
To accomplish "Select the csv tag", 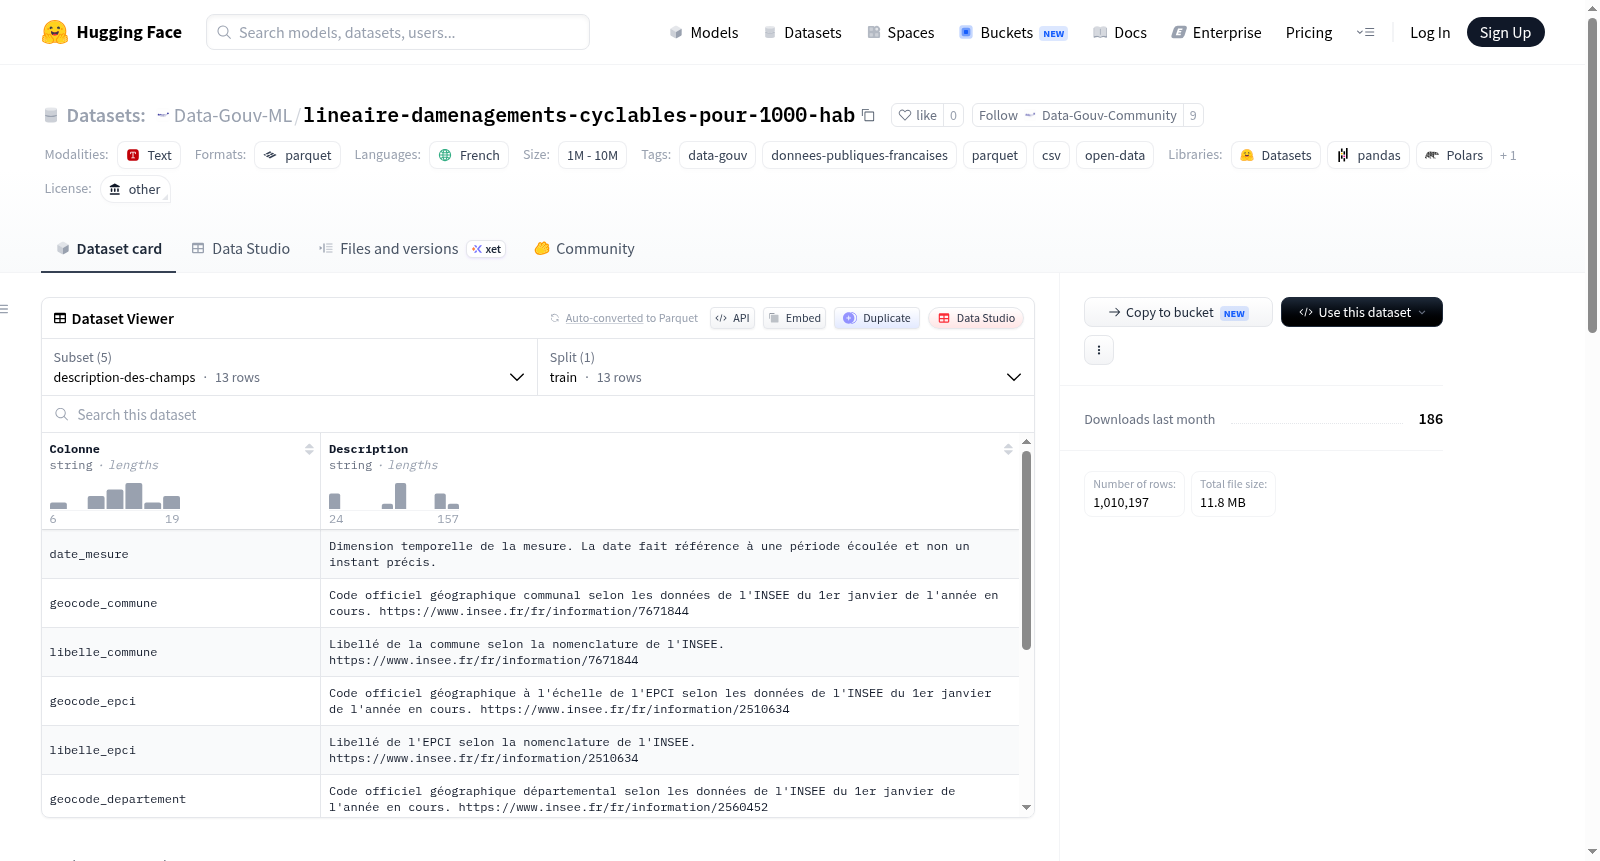I will (1051, 155).
